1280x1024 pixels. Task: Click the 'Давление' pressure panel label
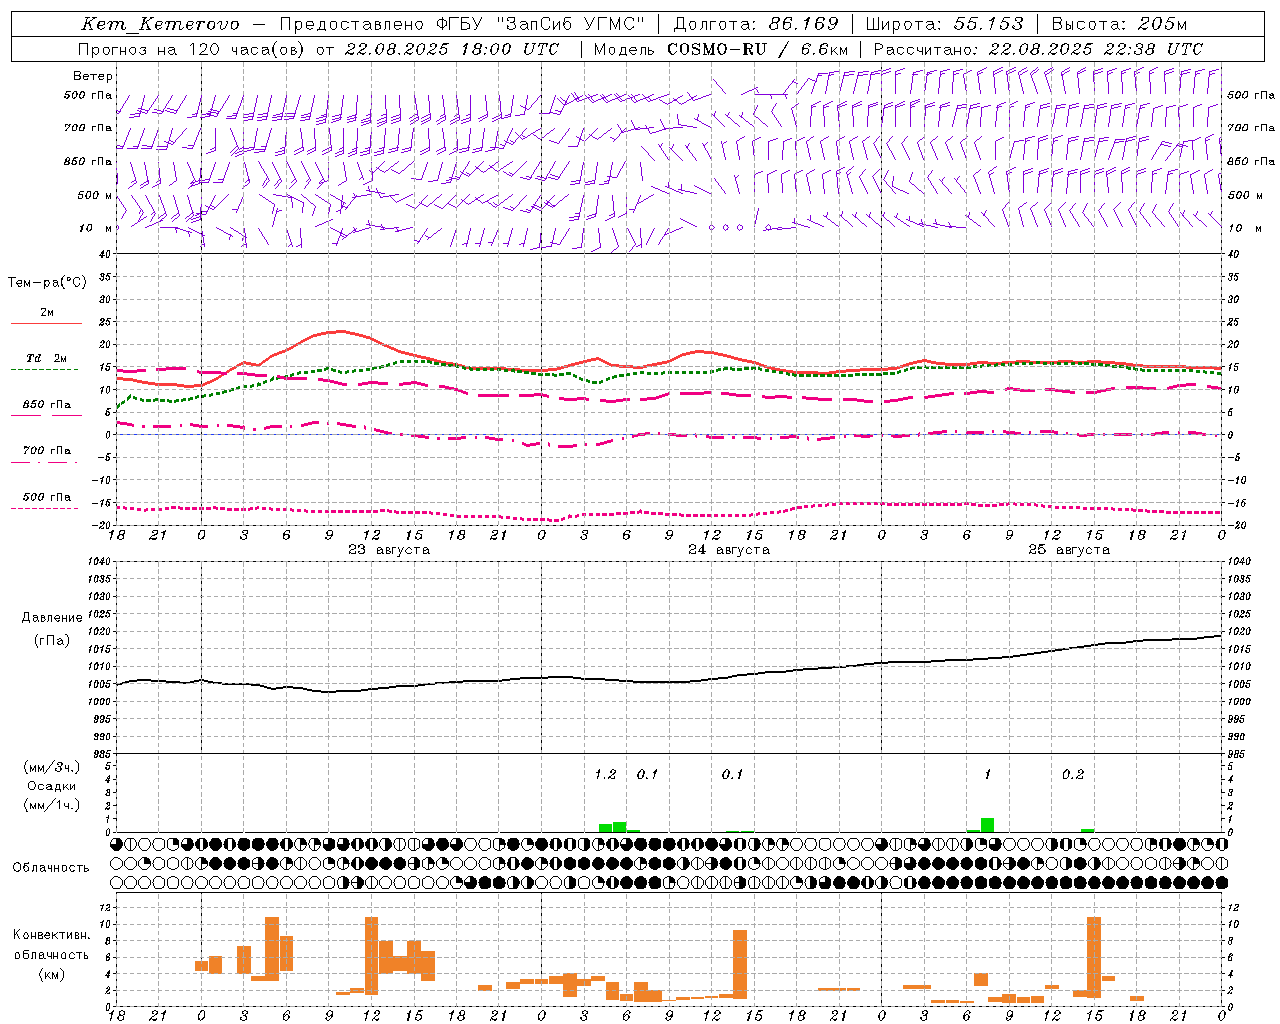52,618
